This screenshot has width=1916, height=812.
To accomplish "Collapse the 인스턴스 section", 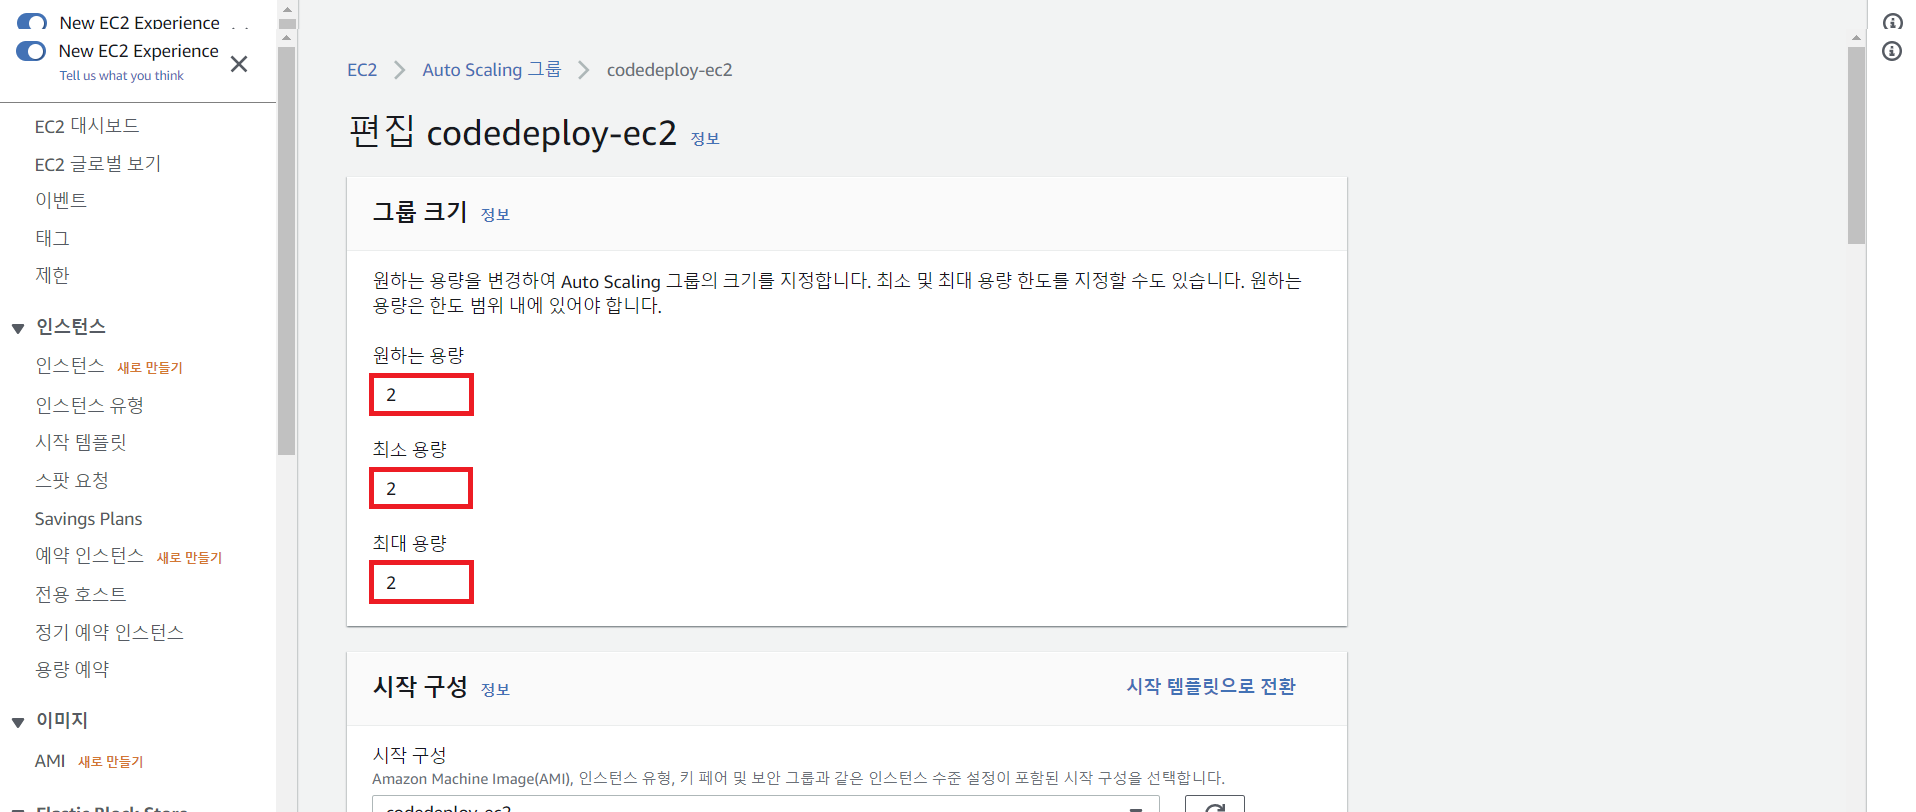I will click(18, 328).
